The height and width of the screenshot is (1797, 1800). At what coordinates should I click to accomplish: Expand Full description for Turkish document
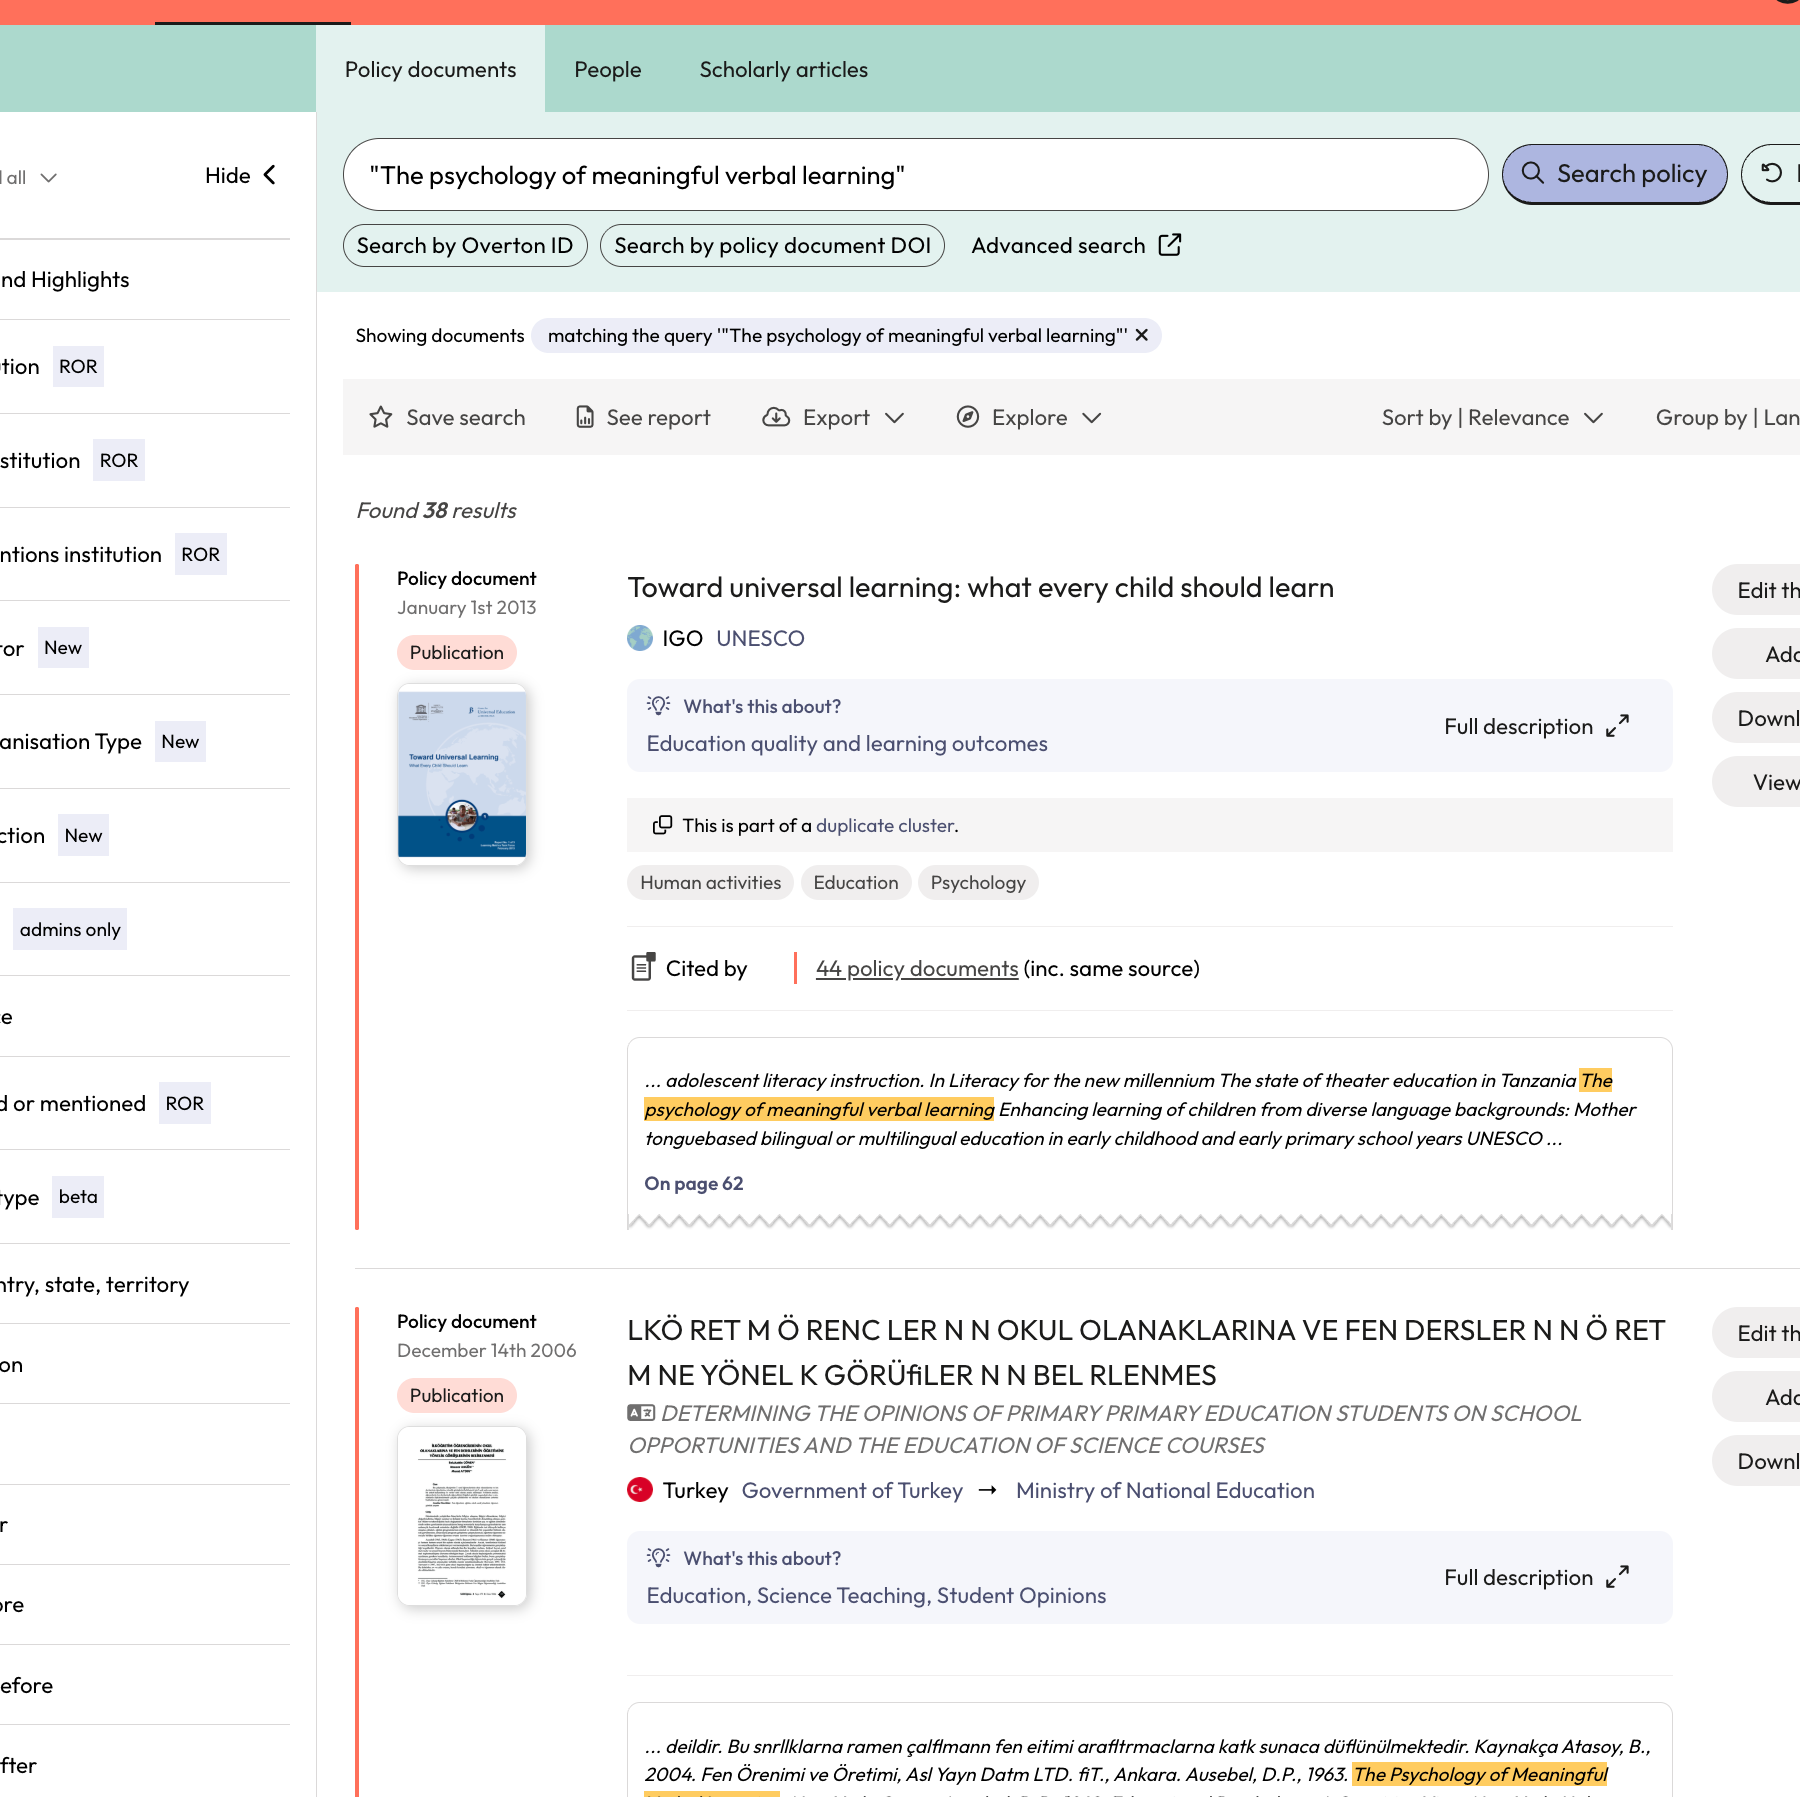[1536, 1577]
